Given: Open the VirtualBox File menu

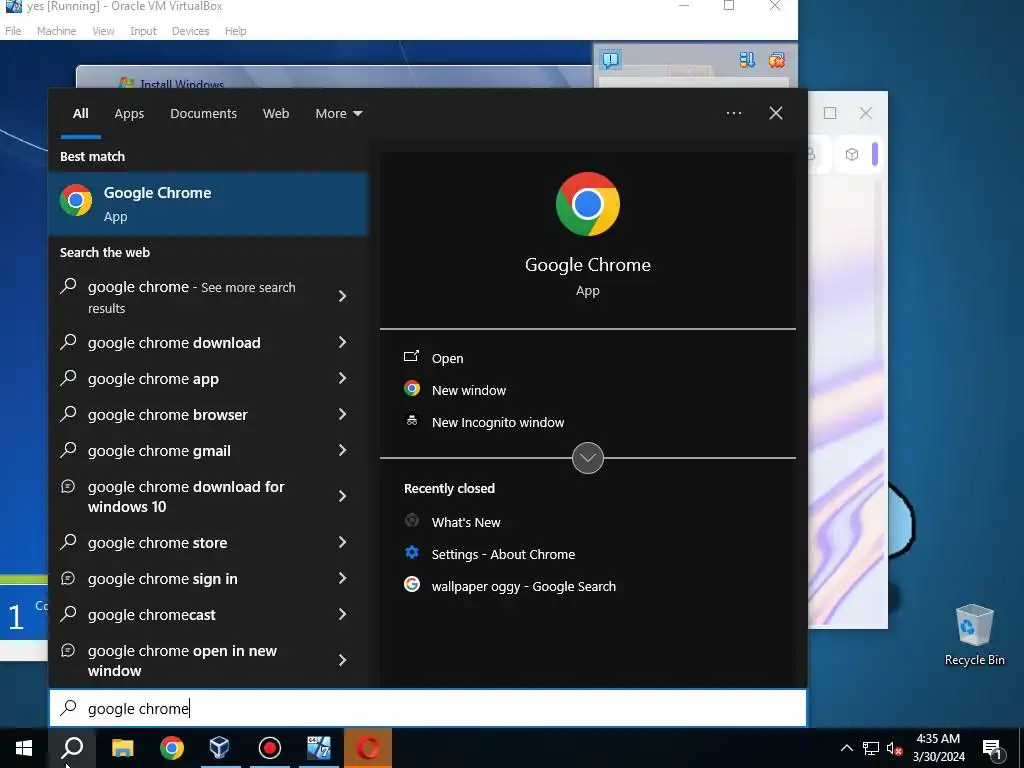Looking at the screenshot, I should coord(13,31).
